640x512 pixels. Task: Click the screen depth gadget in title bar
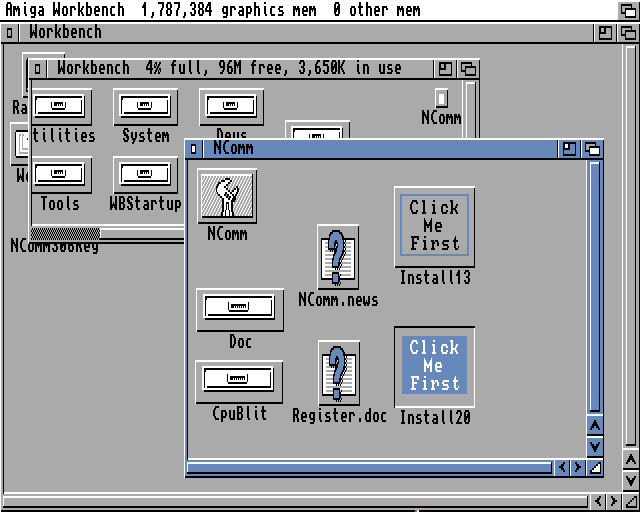(x=628, y=10)
